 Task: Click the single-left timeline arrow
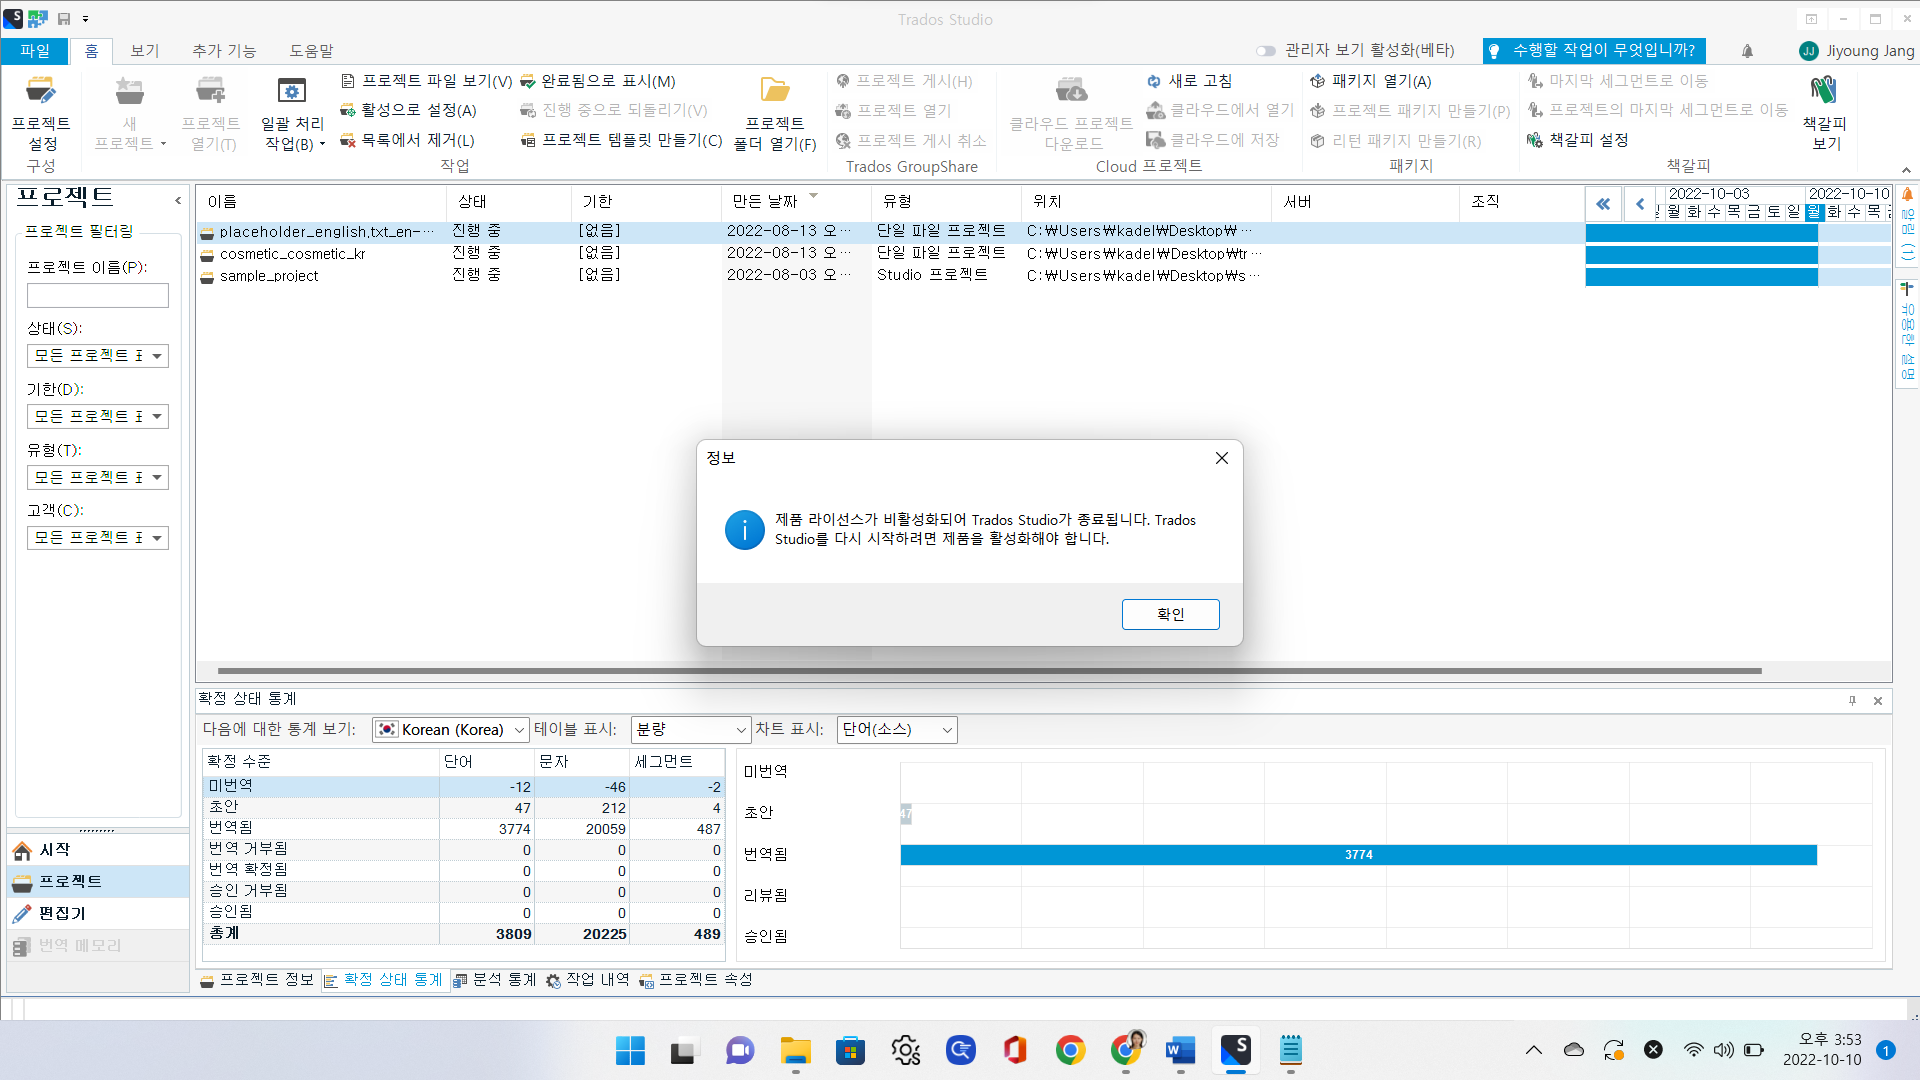pyautogui.click(x=1640, y=204)
